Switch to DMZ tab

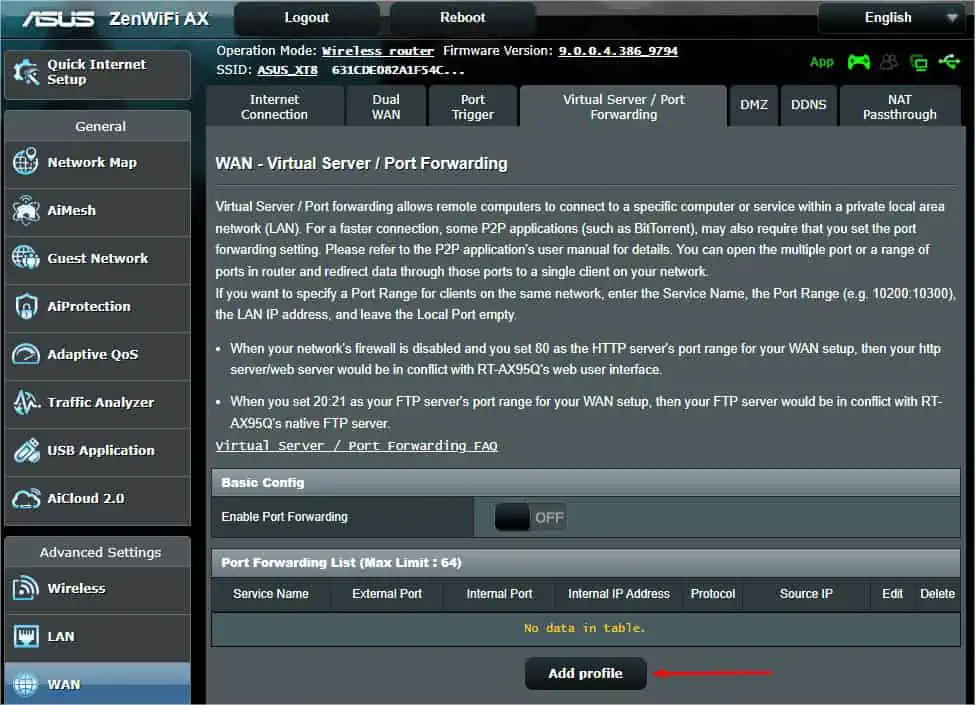pyautogui.click(x=754, y=105)
